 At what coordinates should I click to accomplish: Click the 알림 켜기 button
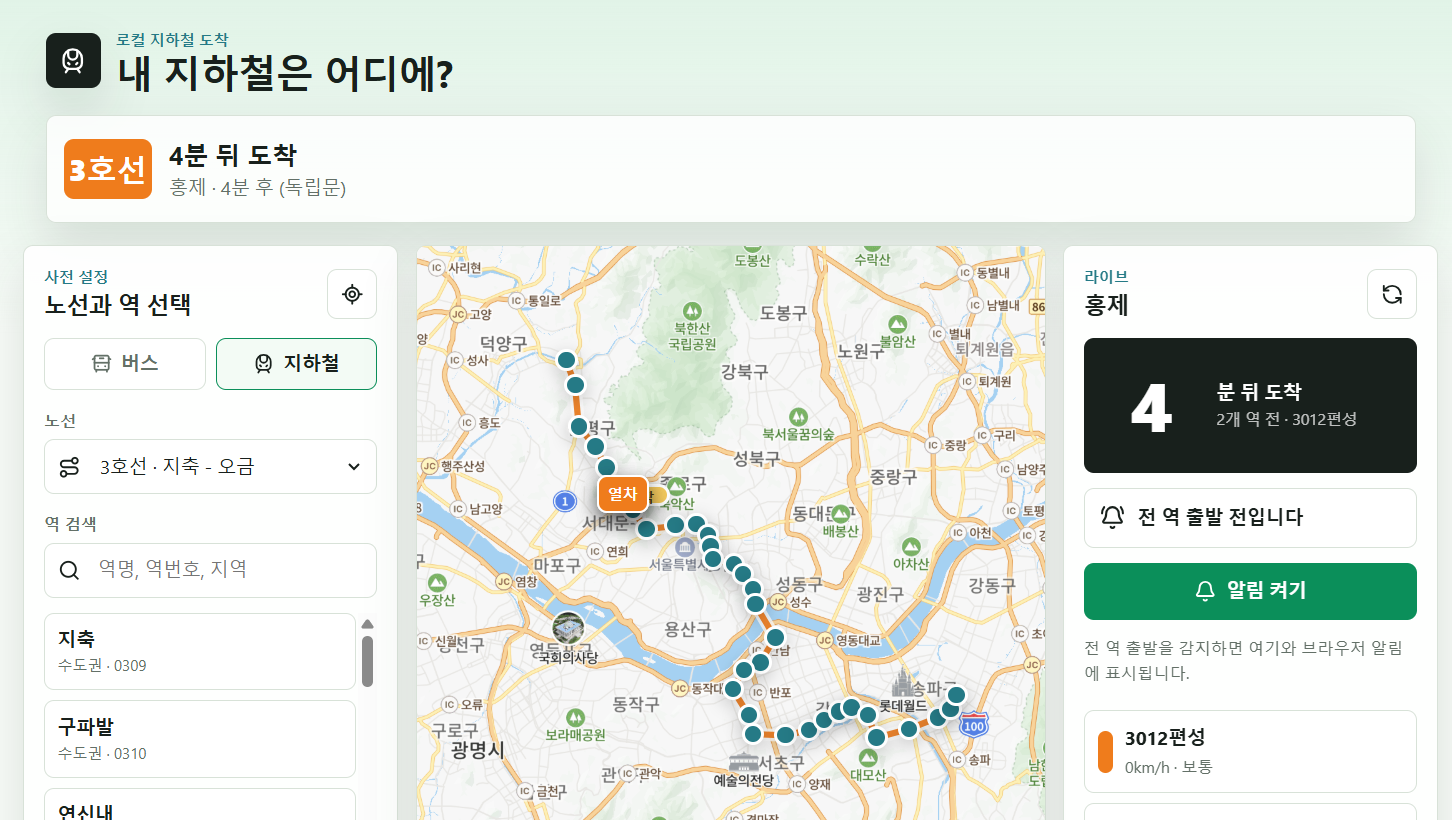(1250, 591)
